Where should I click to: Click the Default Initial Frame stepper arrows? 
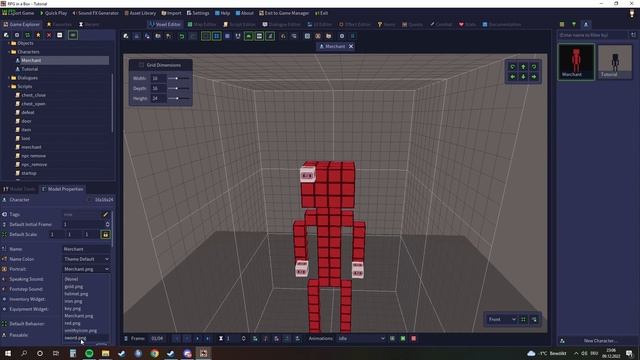click(x=107, y=224)
